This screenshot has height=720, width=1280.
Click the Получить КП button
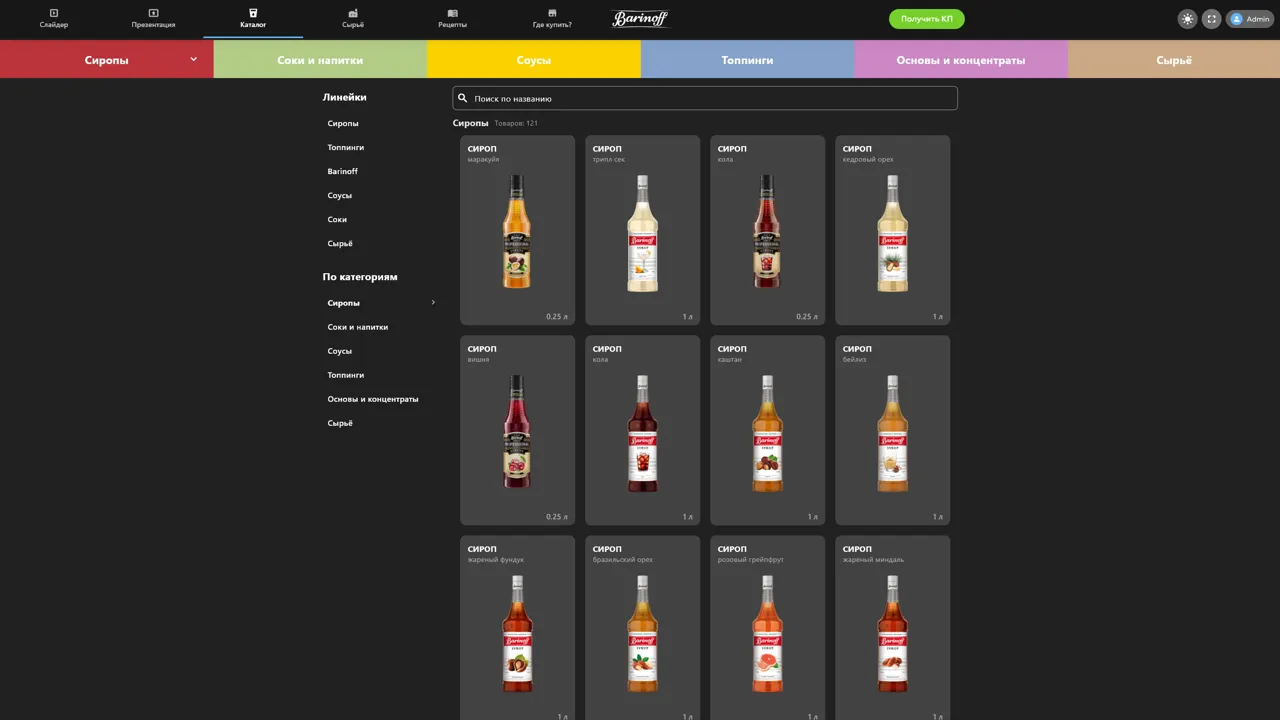[x=927, y=19]
